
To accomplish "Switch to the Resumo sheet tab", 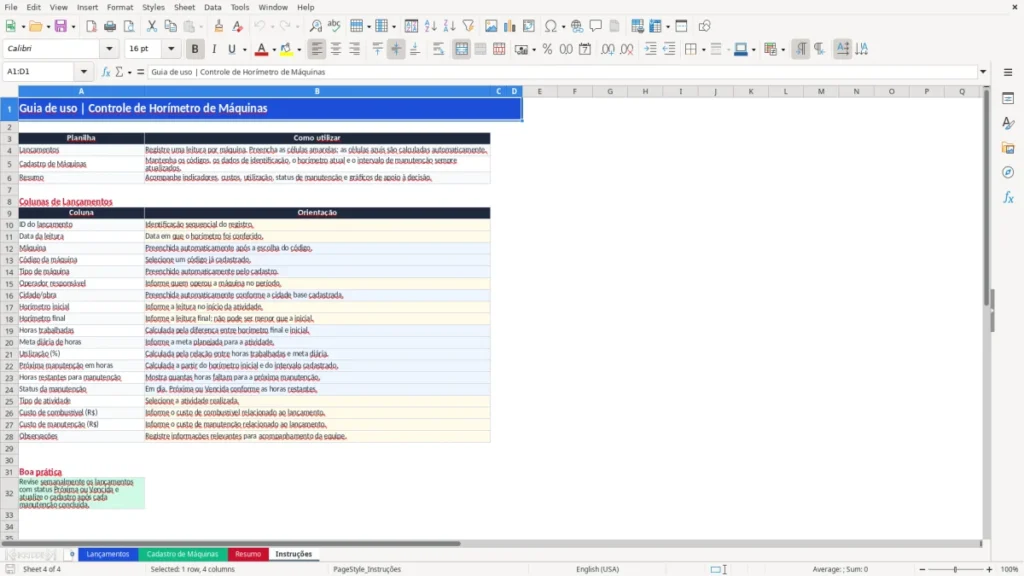I will pos(248,554).
